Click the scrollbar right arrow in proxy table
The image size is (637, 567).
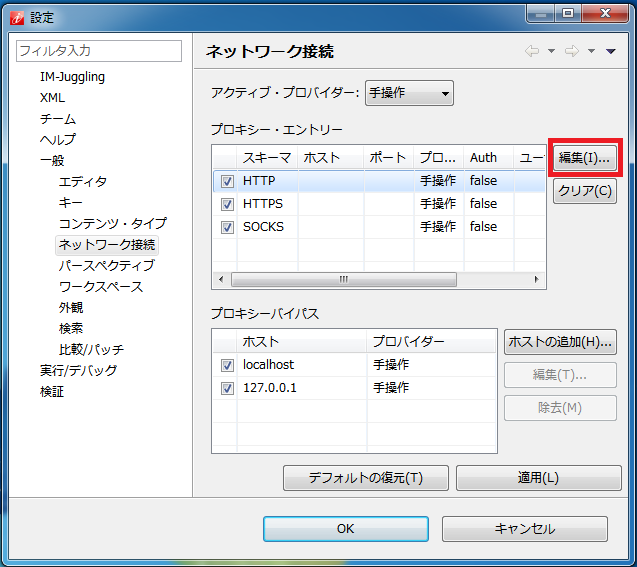[x=536, y=279]
